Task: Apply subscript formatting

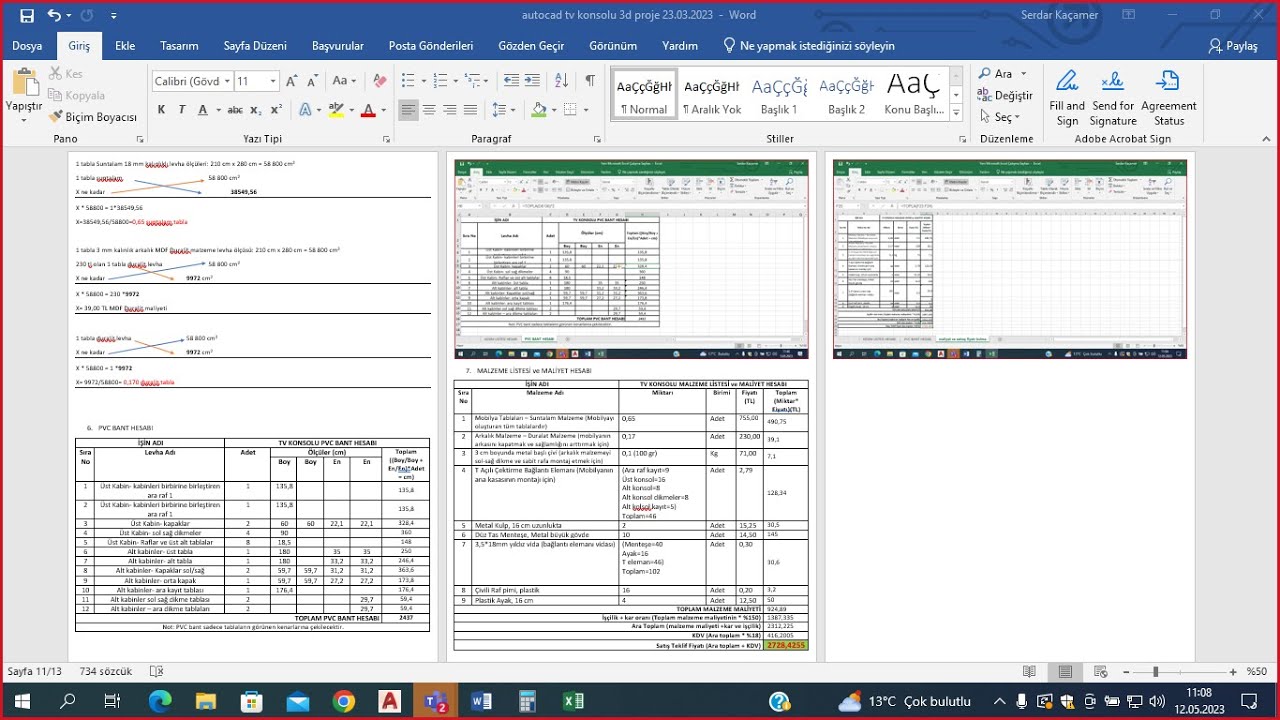Action: click(x=256, y=110)
